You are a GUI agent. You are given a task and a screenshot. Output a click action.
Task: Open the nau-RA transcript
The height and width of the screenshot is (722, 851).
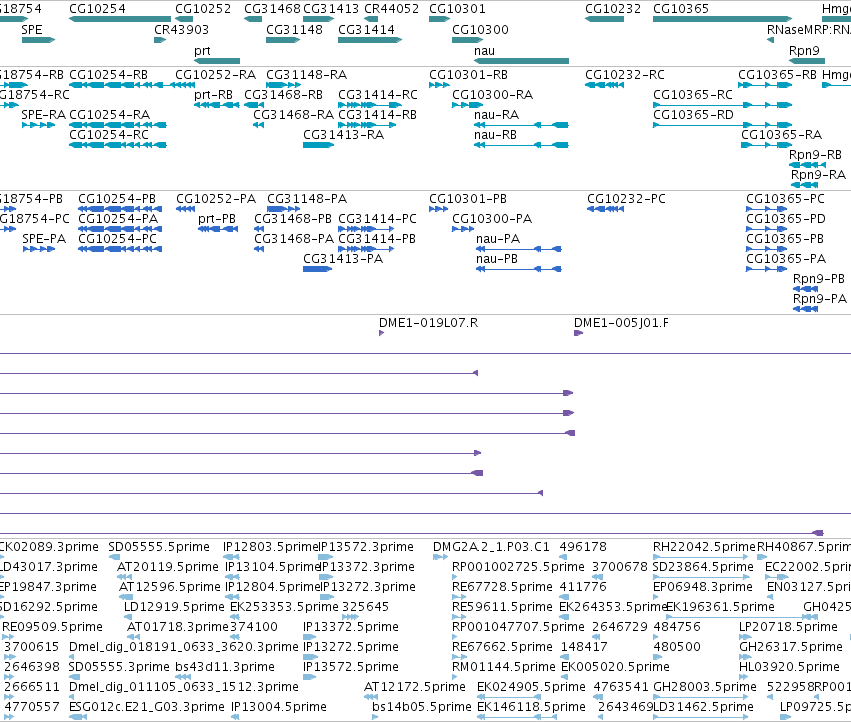tap(496, 115)
